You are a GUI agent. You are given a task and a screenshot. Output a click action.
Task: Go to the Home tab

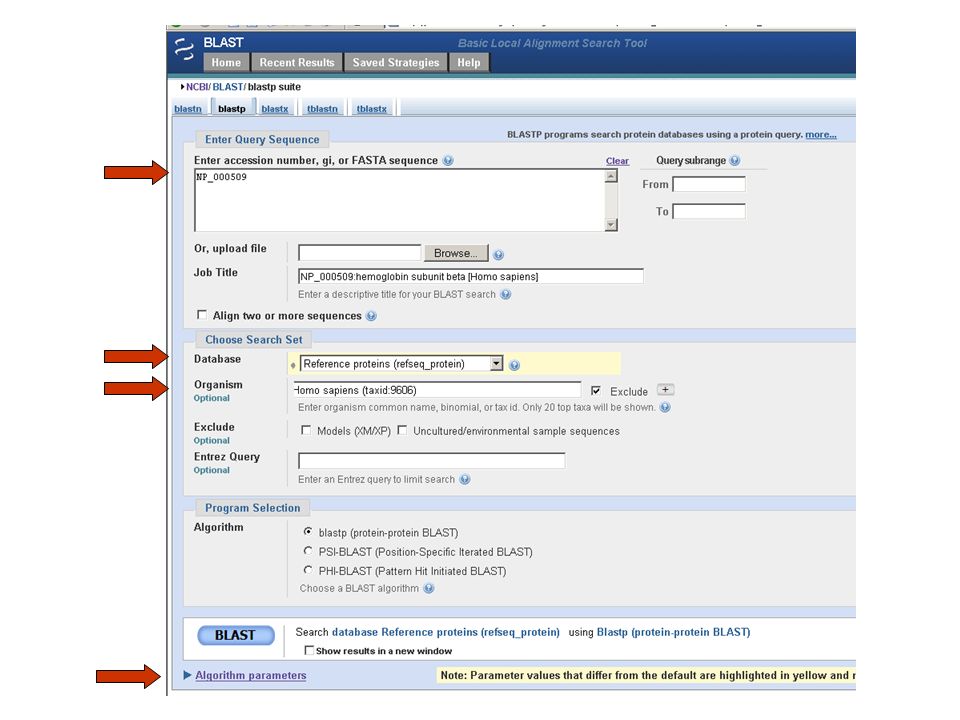(226, 62)
